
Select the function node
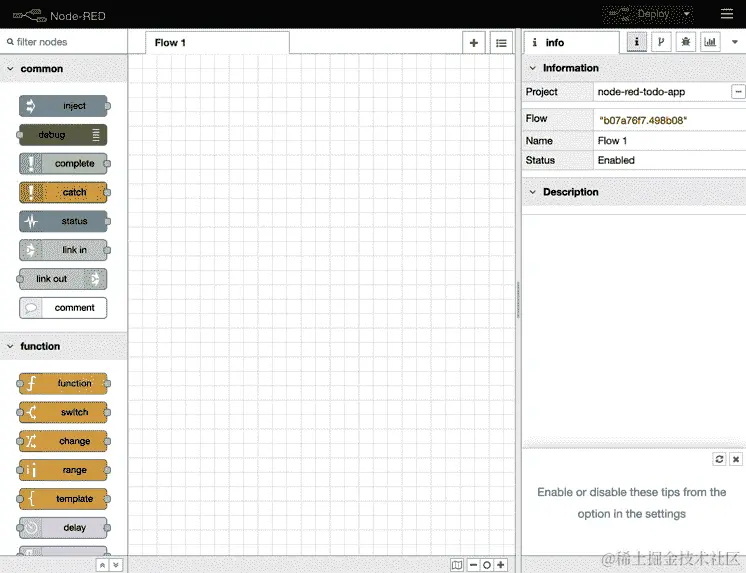pos(63,384)
